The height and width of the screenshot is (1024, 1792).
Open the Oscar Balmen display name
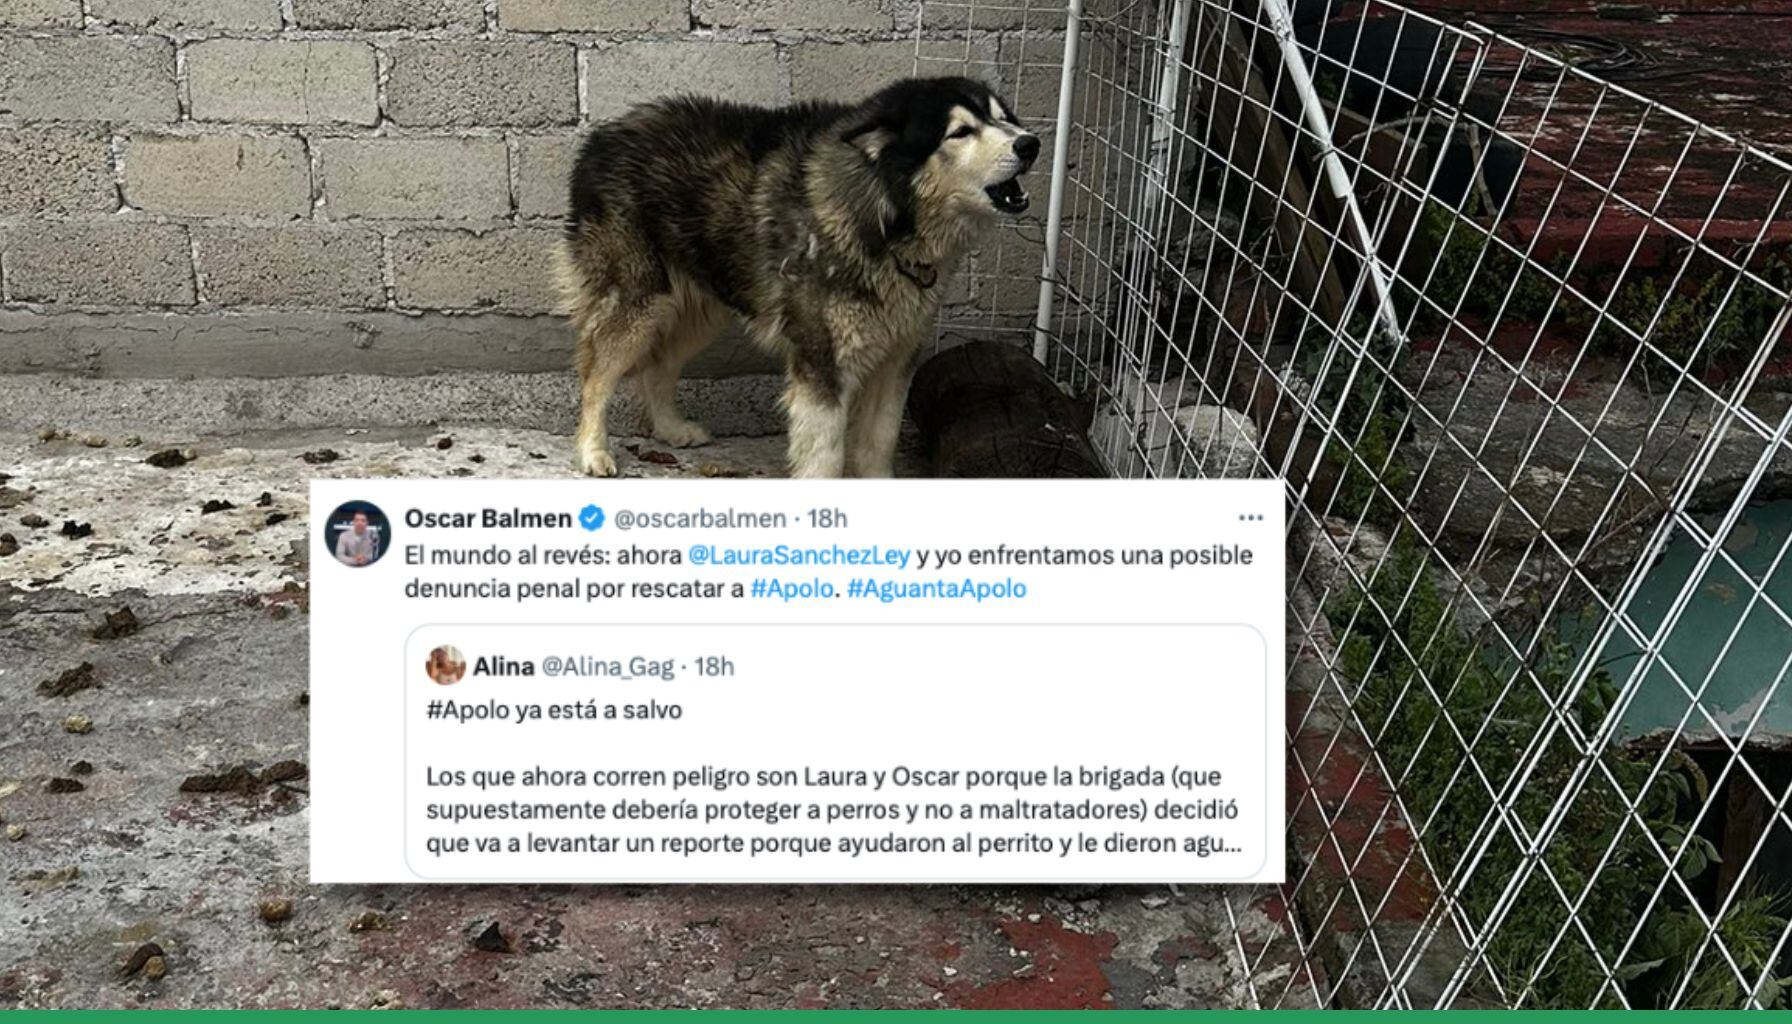[488, 518]
